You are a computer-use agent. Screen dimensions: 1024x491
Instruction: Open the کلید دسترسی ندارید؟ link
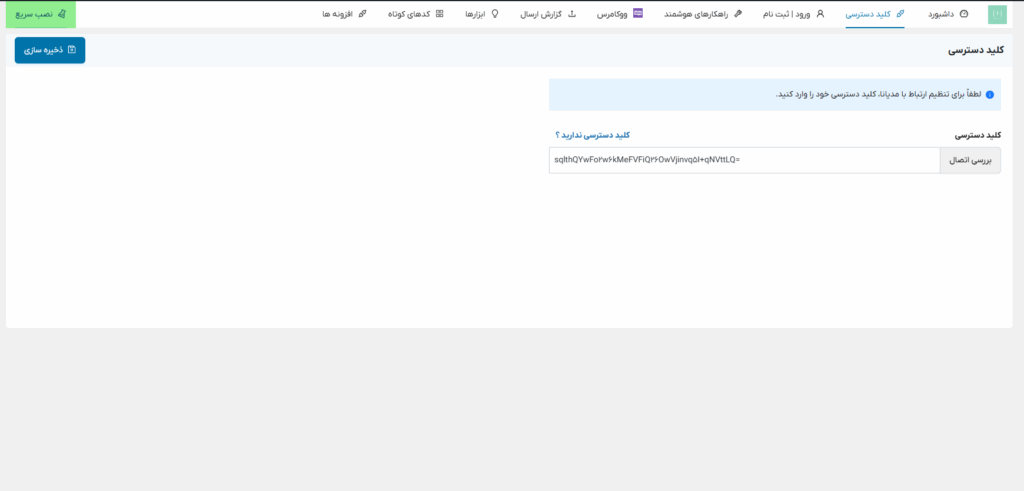[x=592, y=134]
